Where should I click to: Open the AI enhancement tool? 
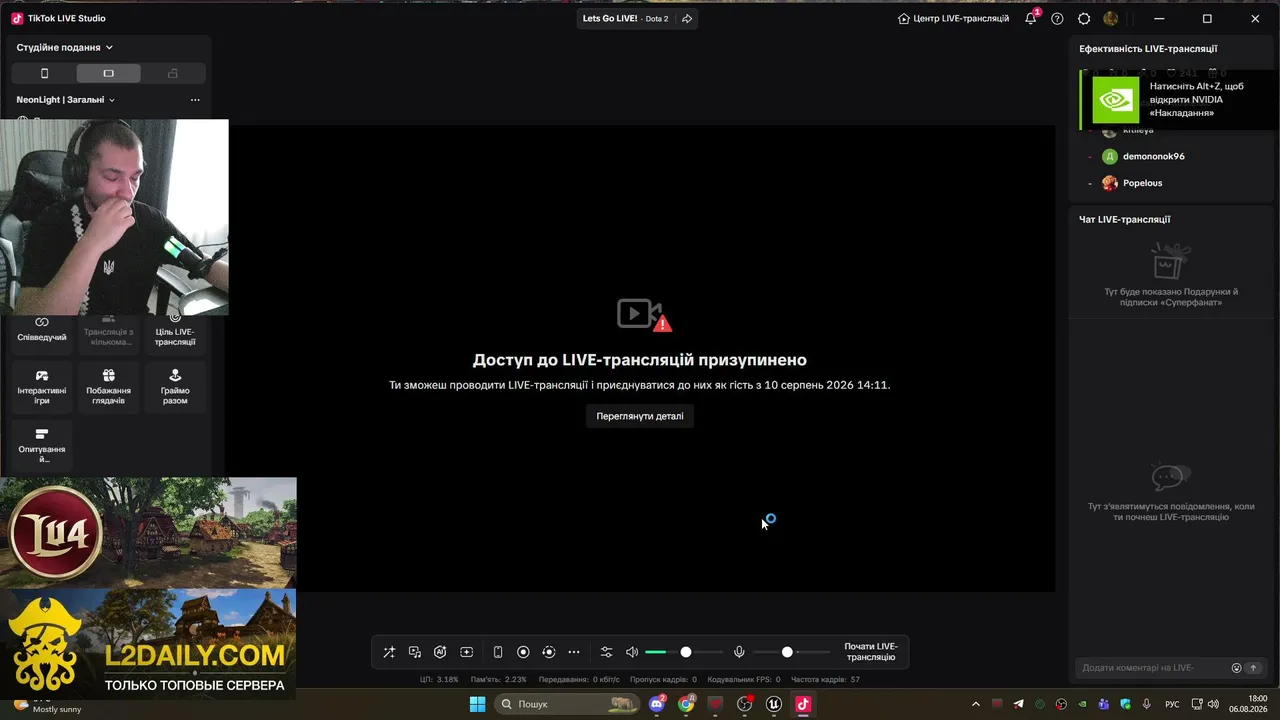coord(440,652)
